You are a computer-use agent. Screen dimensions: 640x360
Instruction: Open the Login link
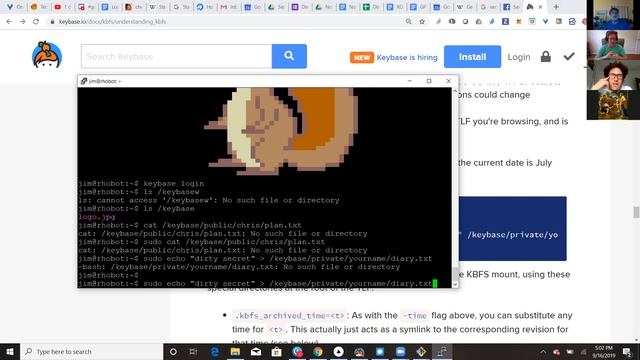(519, 57)
